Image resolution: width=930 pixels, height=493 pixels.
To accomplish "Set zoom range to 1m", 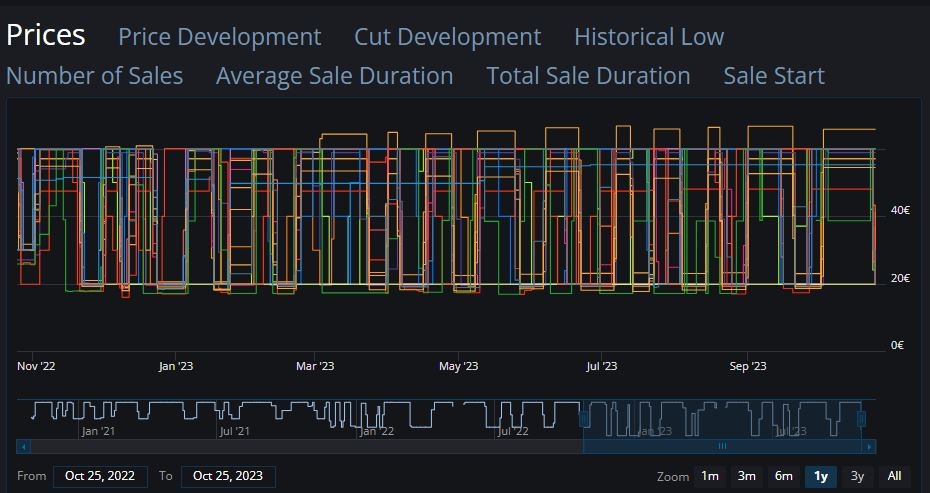I will coord(709,476).
